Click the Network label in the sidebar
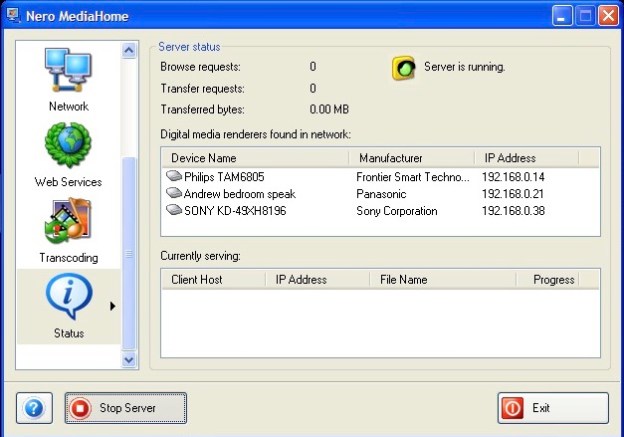The width and height of the screenshot is (624, 437). pyautogui.click(x=68, y=106)
